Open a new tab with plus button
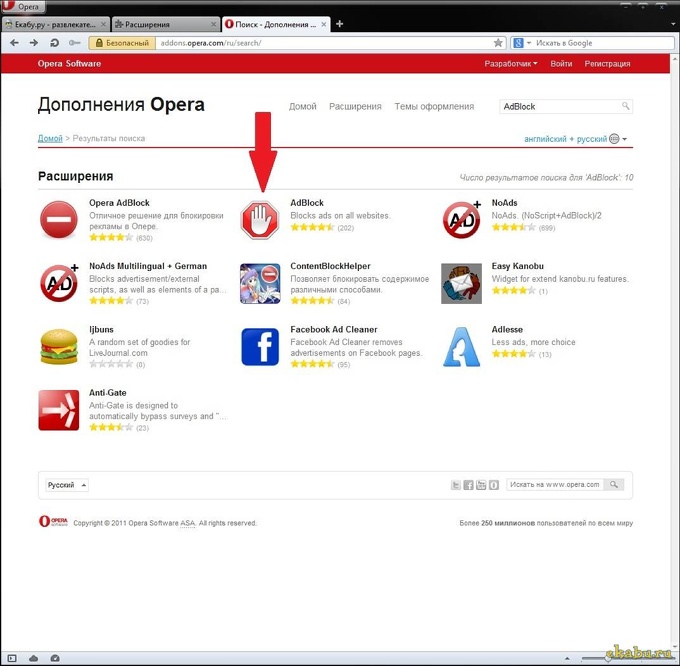Viewport: 680px width, 666px height. [340, 24]
